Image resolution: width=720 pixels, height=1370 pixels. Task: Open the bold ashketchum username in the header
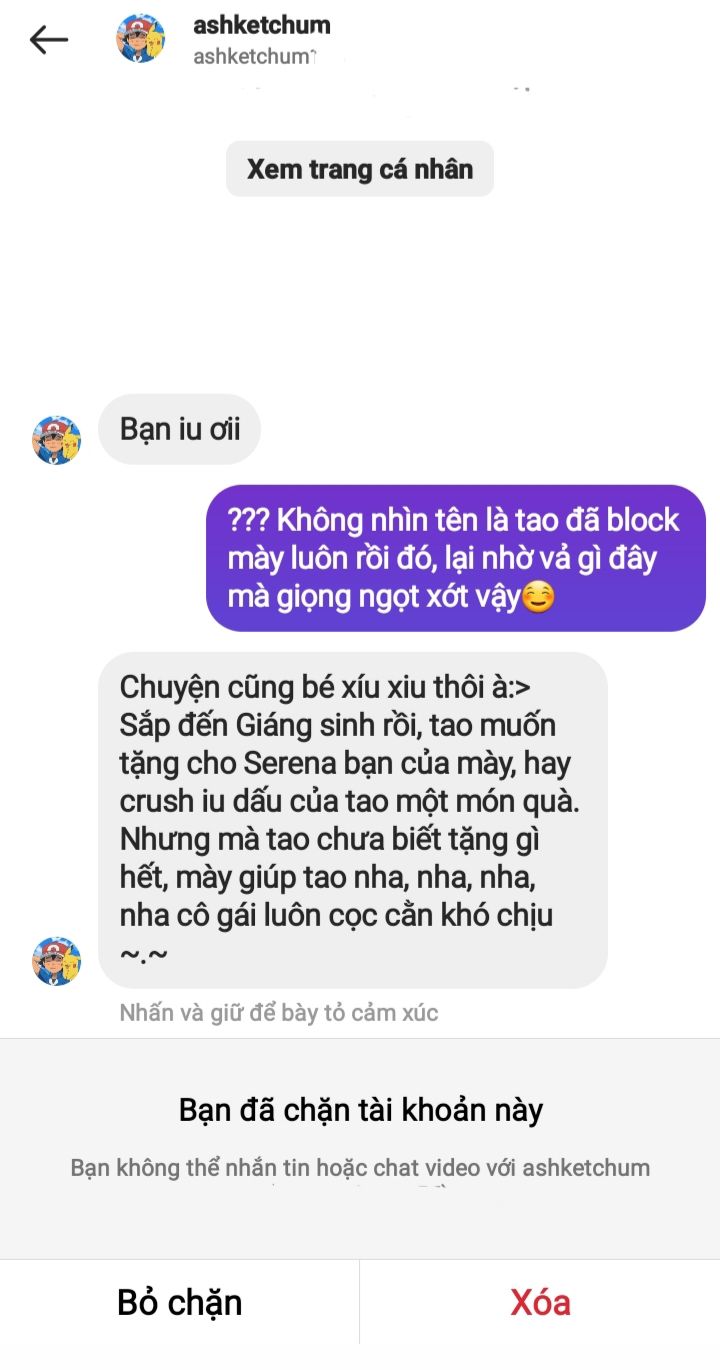click(262, 25)
